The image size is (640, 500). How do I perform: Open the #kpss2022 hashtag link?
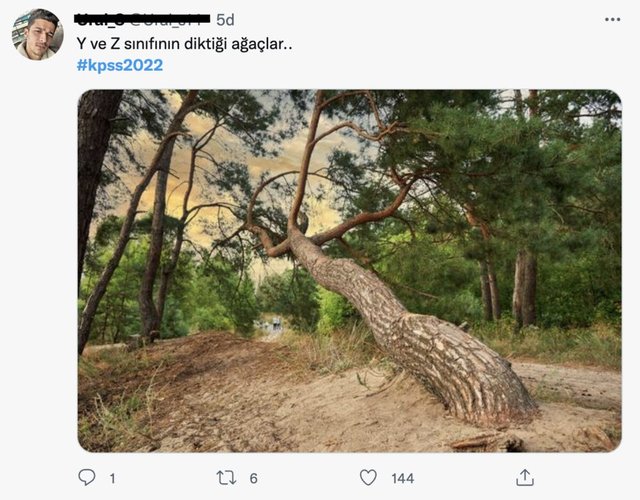click(x=119, y=65)
